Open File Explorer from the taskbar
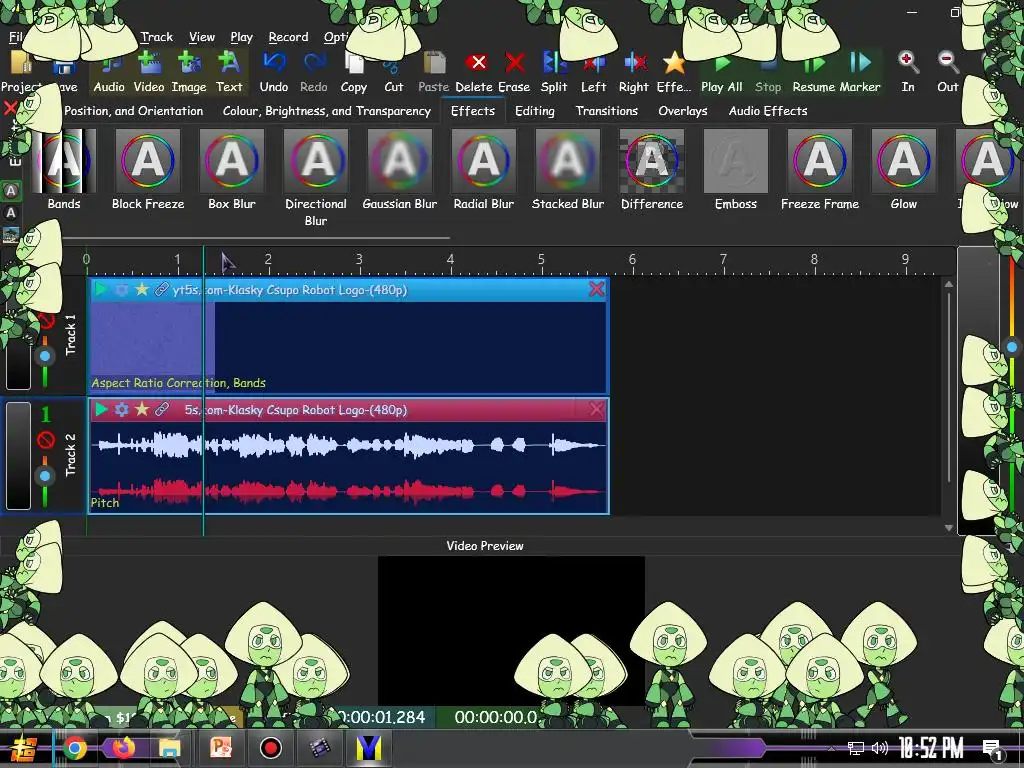This screenshot has height=768, width=1024. (x=169, y=748)
